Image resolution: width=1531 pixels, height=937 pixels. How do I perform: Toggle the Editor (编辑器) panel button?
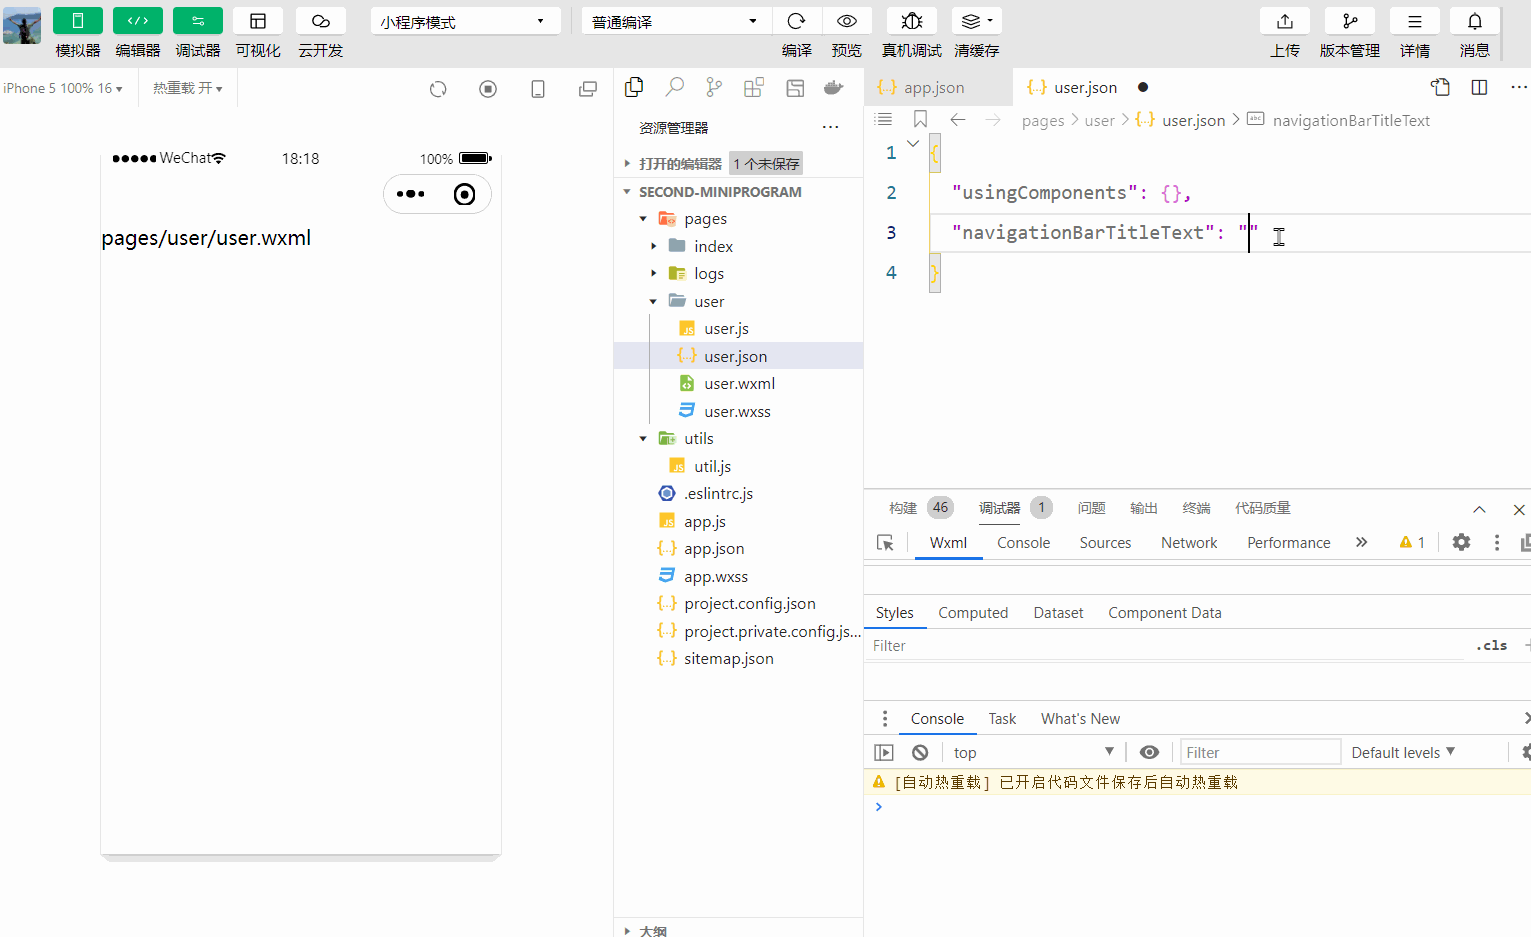137,21
